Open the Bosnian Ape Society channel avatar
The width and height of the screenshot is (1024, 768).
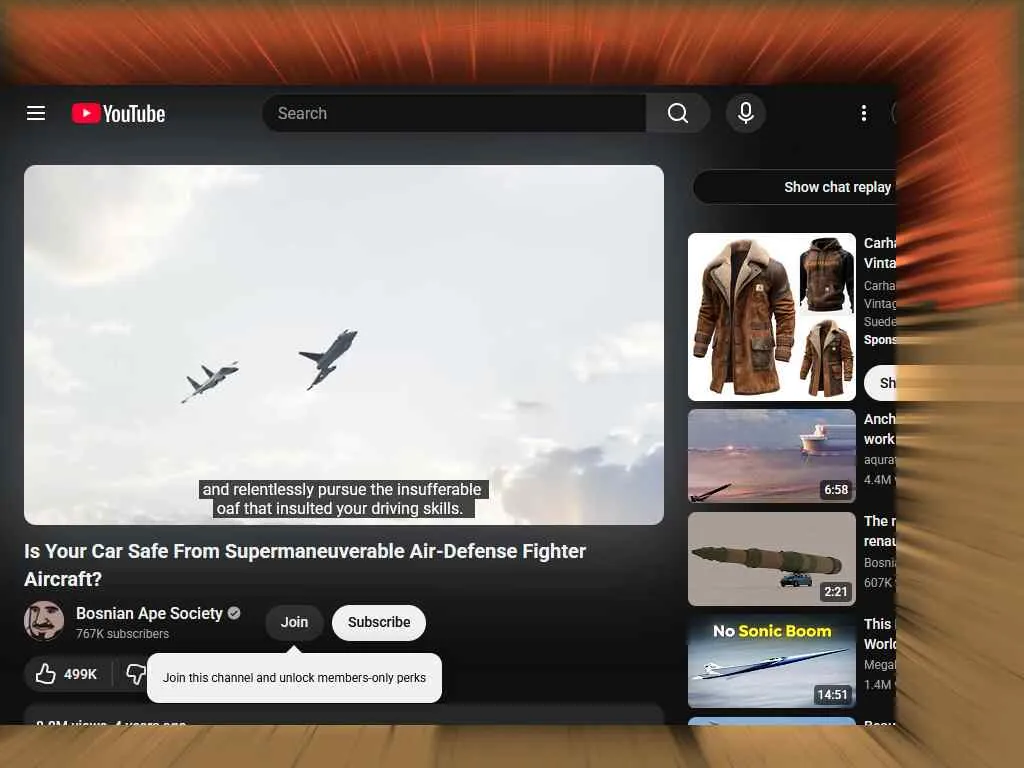click(44, 621)
